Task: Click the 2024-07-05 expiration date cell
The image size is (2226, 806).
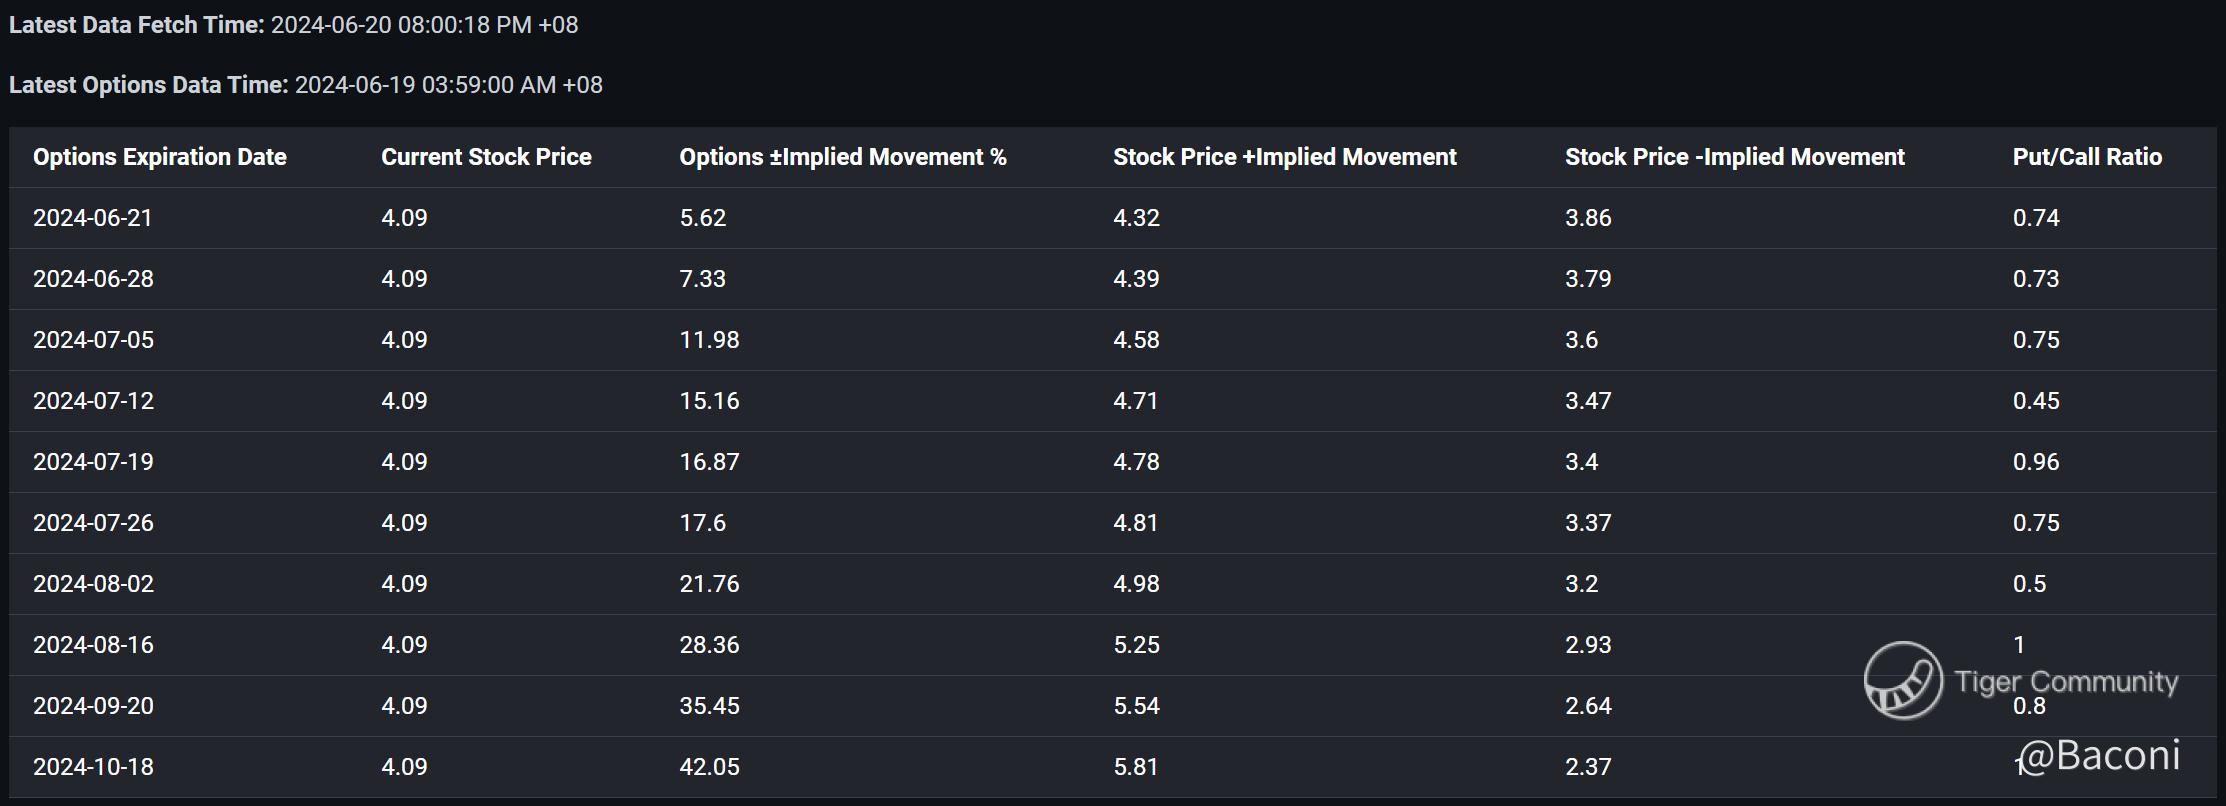Action: point(93,340)
